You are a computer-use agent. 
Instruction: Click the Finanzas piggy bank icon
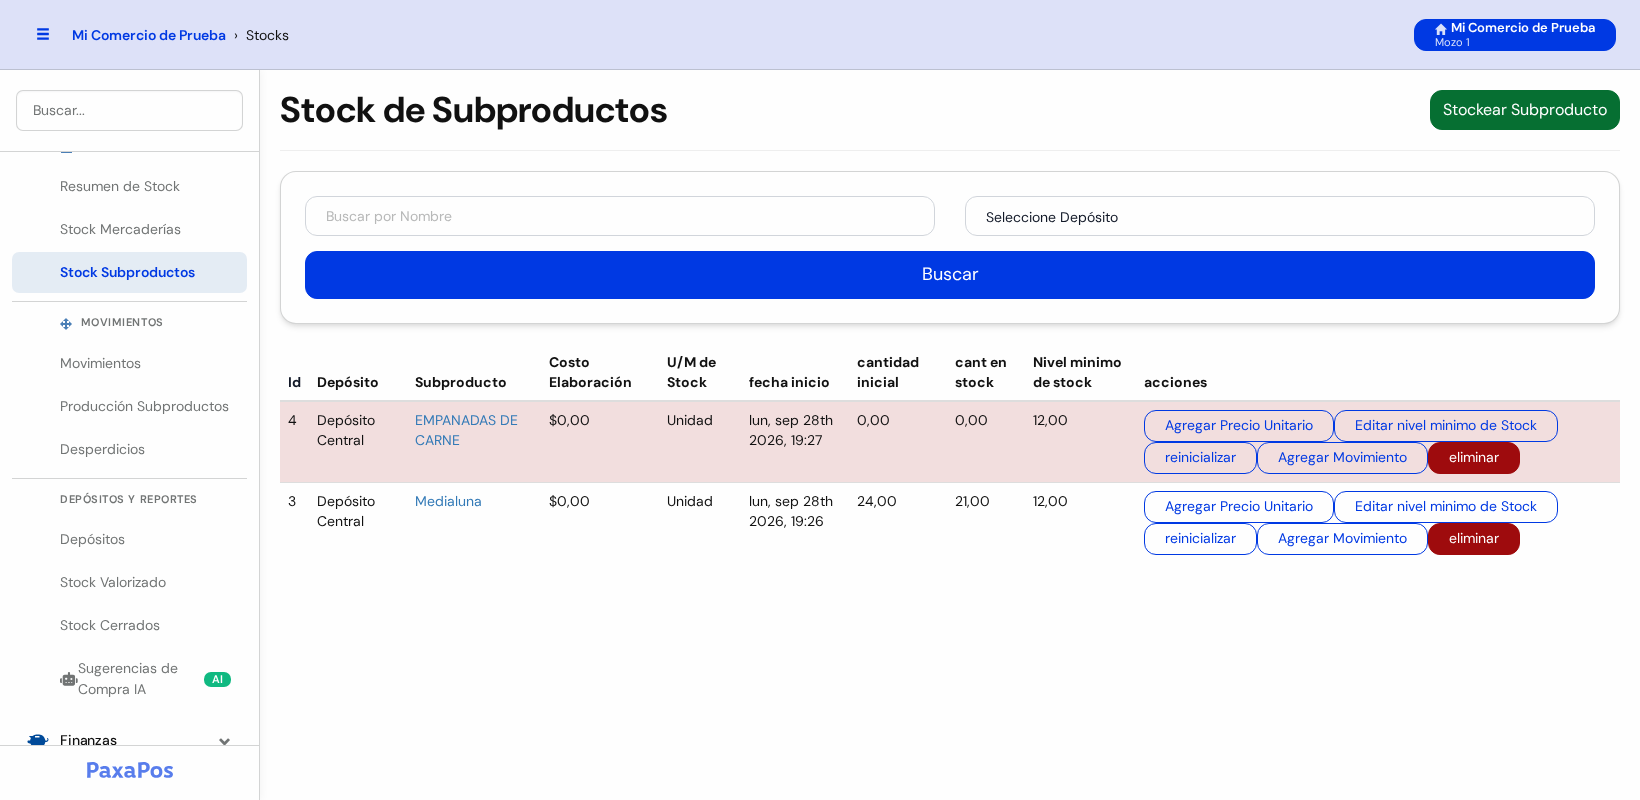38,740
